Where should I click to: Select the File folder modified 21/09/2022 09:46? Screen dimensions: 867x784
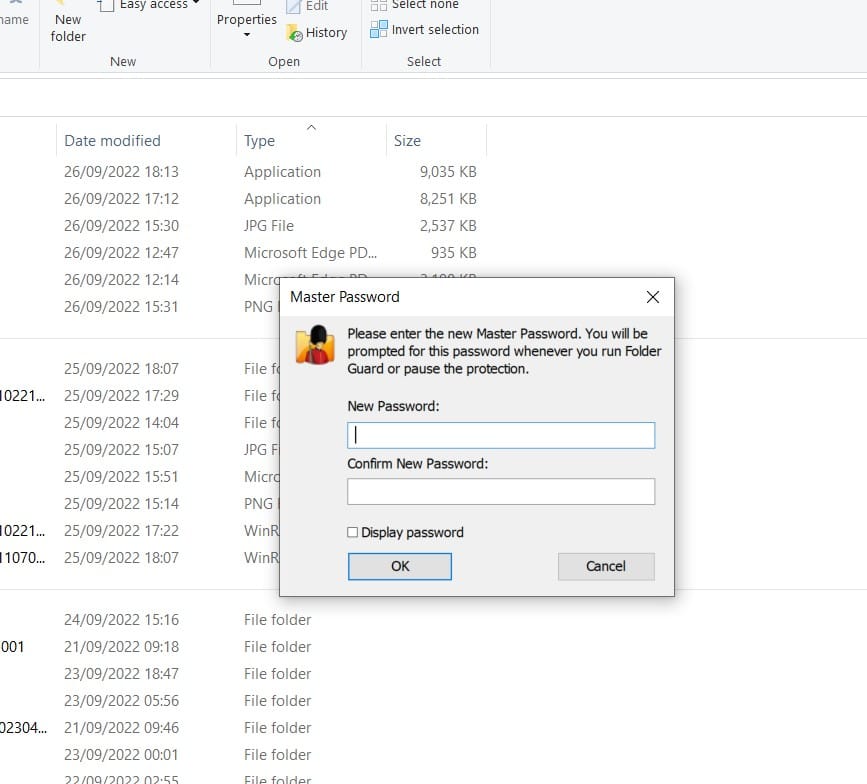[x=243, y=728]
